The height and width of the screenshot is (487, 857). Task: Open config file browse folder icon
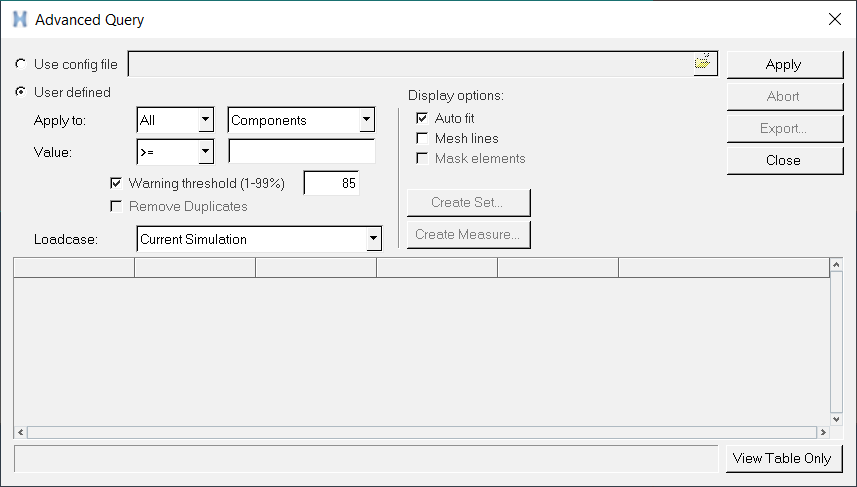[705, 63]
